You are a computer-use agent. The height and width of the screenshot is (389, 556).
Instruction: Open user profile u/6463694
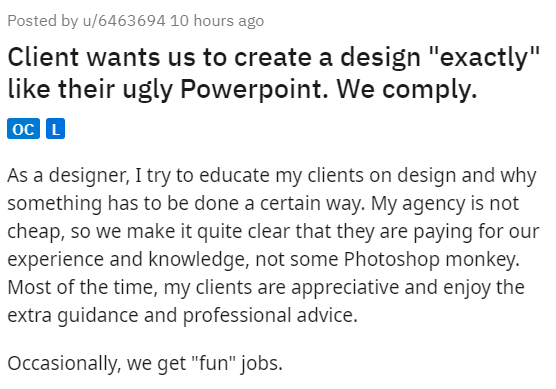pos(124,21)
